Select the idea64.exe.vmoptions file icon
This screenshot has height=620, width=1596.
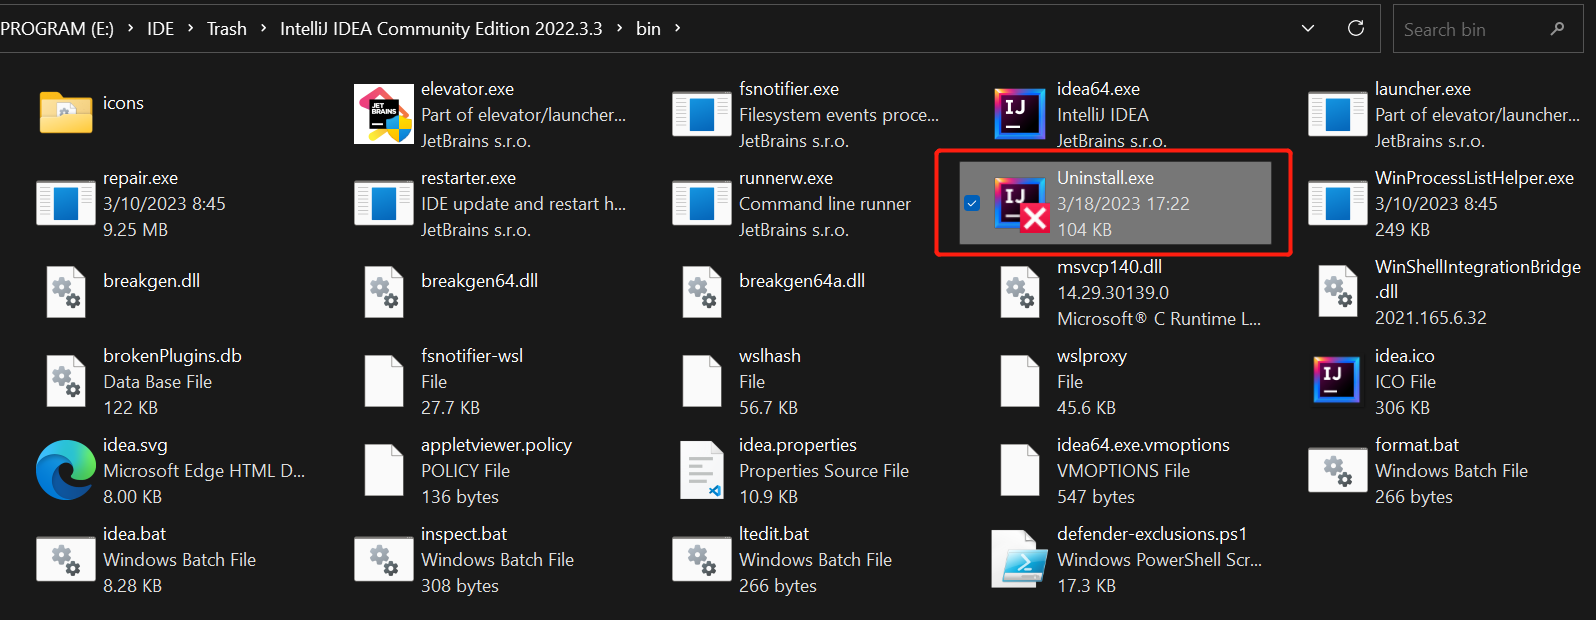pyautogui.click(x=1020, y=470)
